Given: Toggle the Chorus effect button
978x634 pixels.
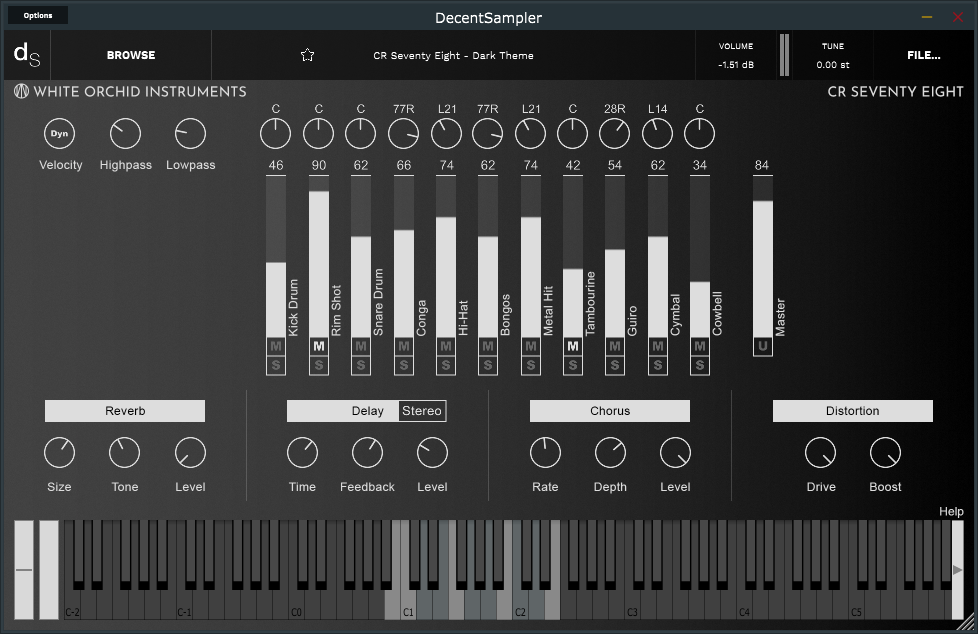Looking at the screenshot, I should (x=610, y=411).
